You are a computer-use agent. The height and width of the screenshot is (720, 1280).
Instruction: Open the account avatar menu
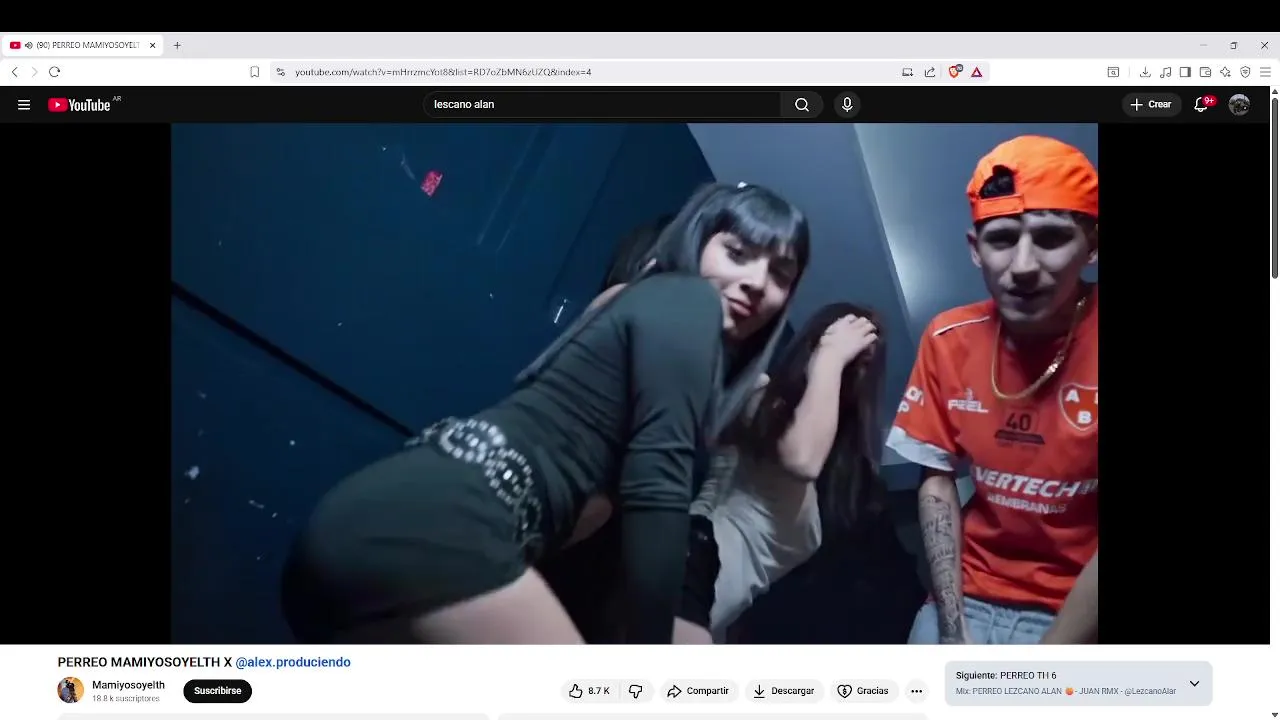pos(1239,104)
